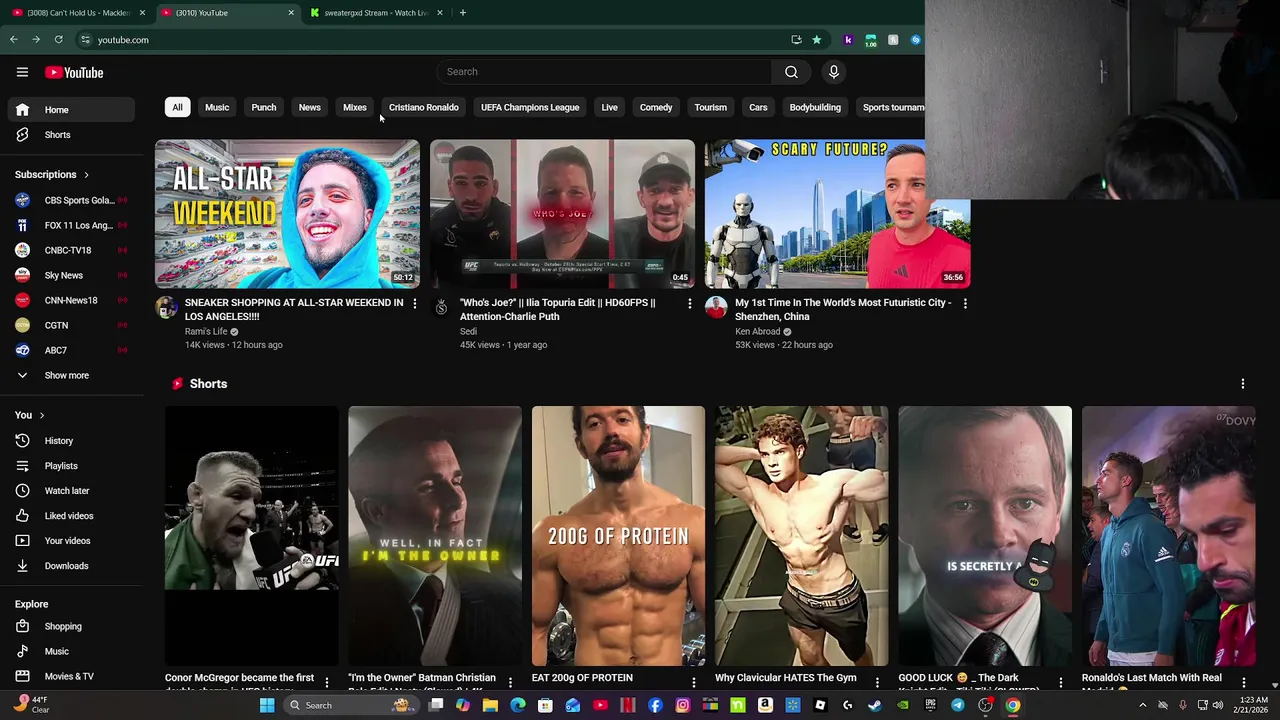Select the All filter chip
The width and height of the screenshot is (1280, 720).
(177, 107)
